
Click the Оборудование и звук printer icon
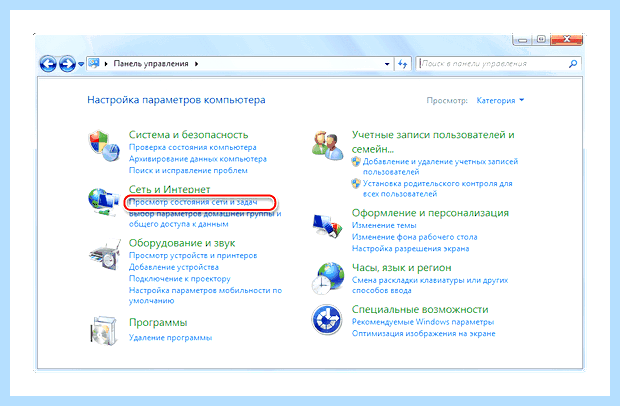click(x=104, y=254)
